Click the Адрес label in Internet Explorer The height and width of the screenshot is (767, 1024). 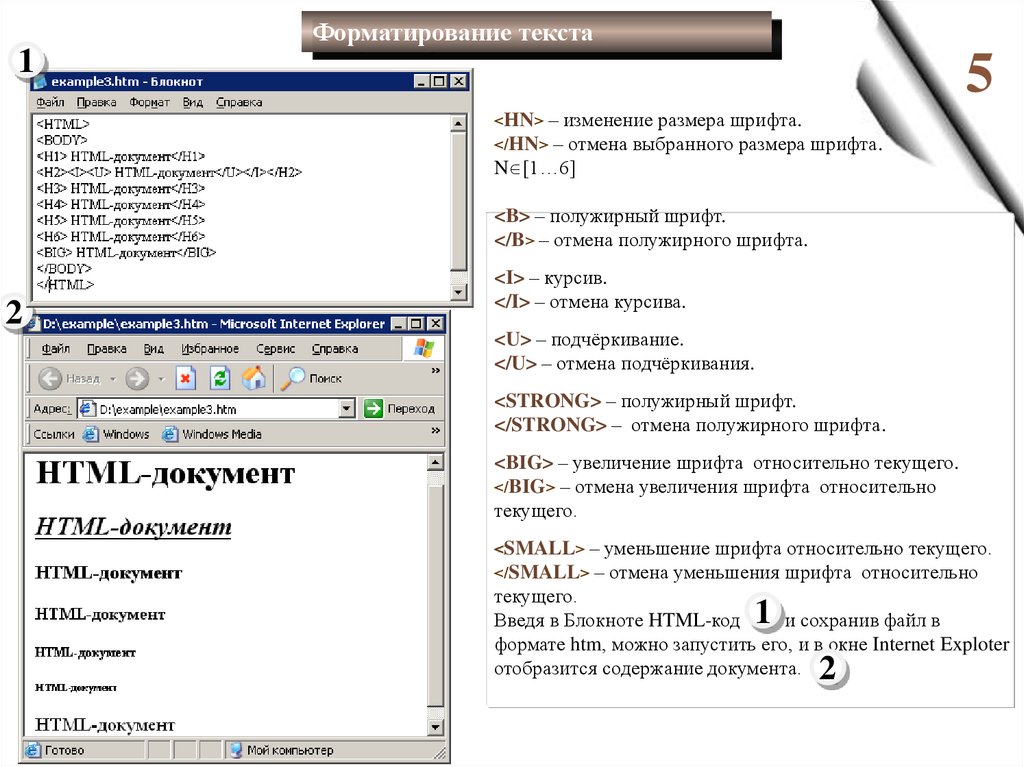(52, 409)
